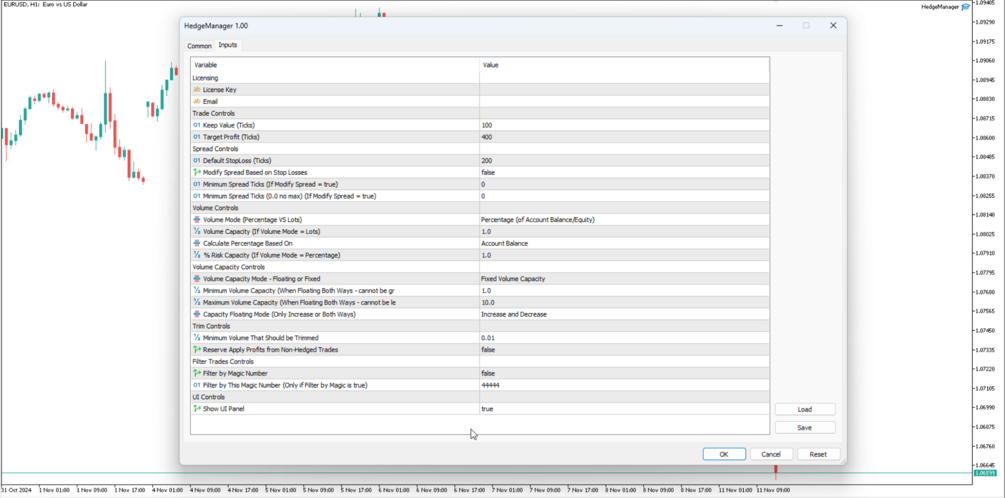Viewport: 1005px width, 498px height.
Task: Edit Maximum Volume Capacity value 10.0
Action: tap(624, 303)
